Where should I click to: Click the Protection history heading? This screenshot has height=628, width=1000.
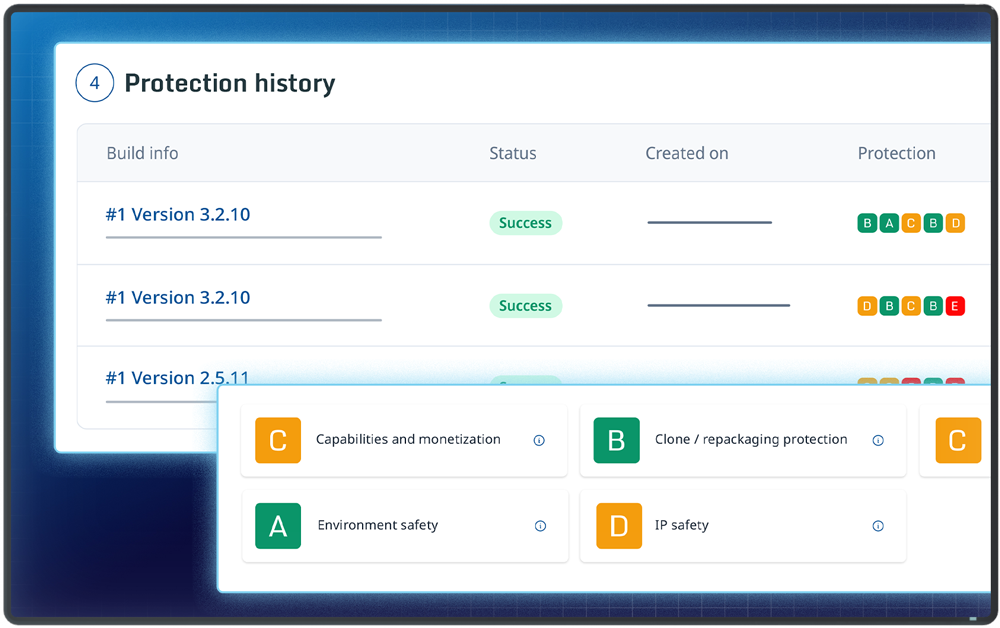point(230,83)
